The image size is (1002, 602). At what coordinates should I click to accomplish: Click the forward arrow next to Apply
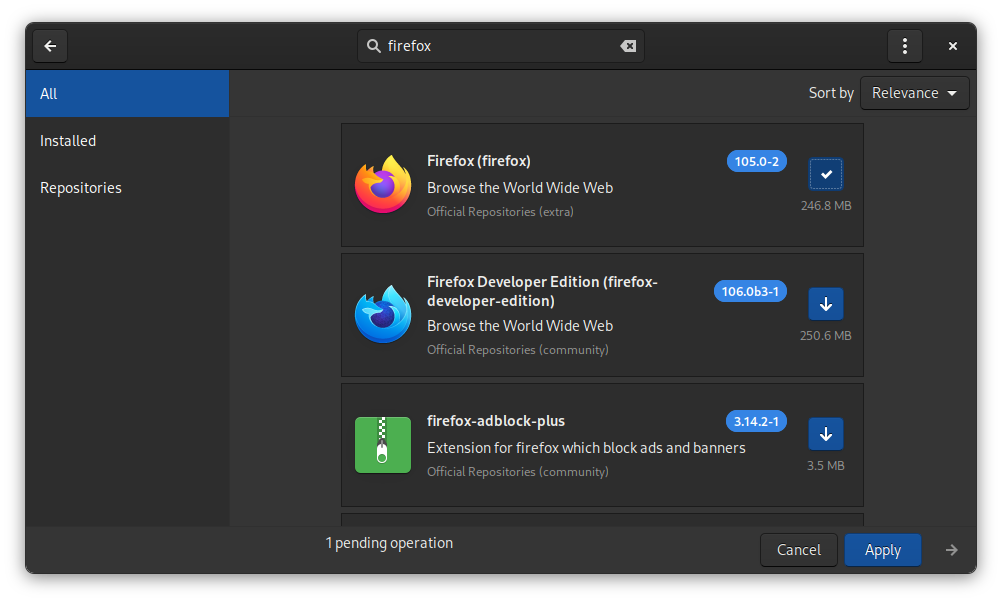point(951,549)
